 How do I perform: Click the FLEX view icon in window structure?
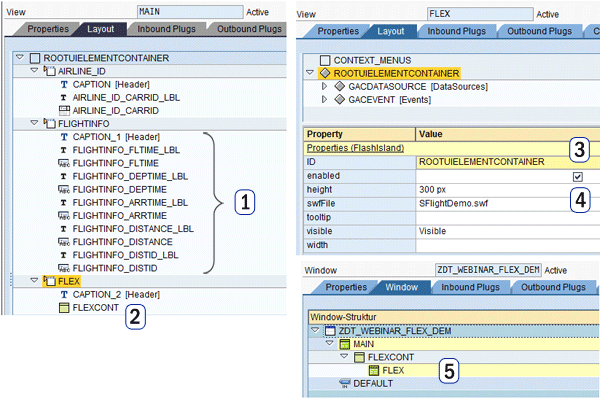point(374,370)
